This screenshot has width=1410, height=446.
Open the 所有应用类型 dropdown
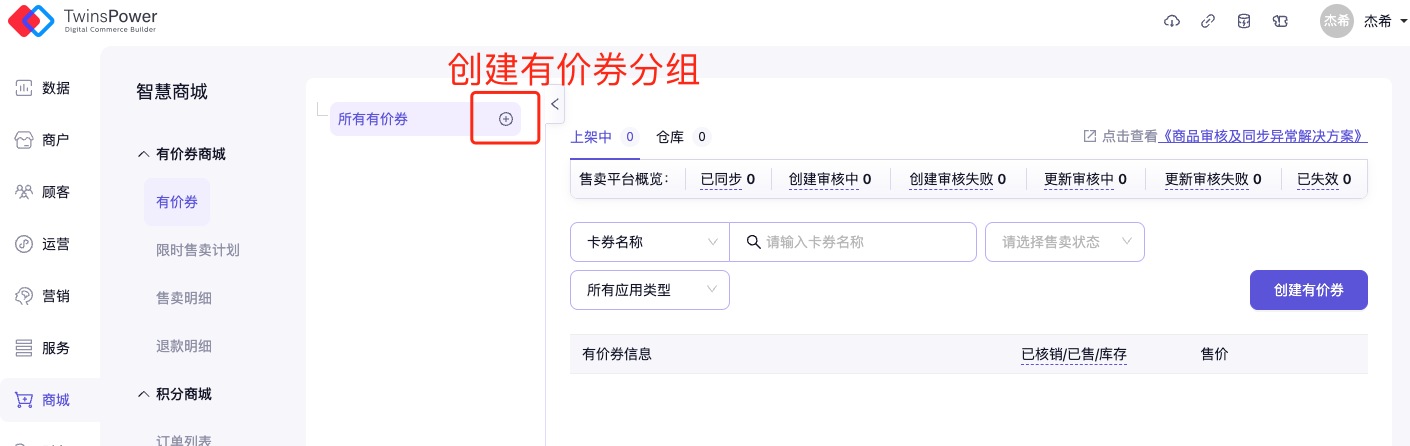pos(650,290)
